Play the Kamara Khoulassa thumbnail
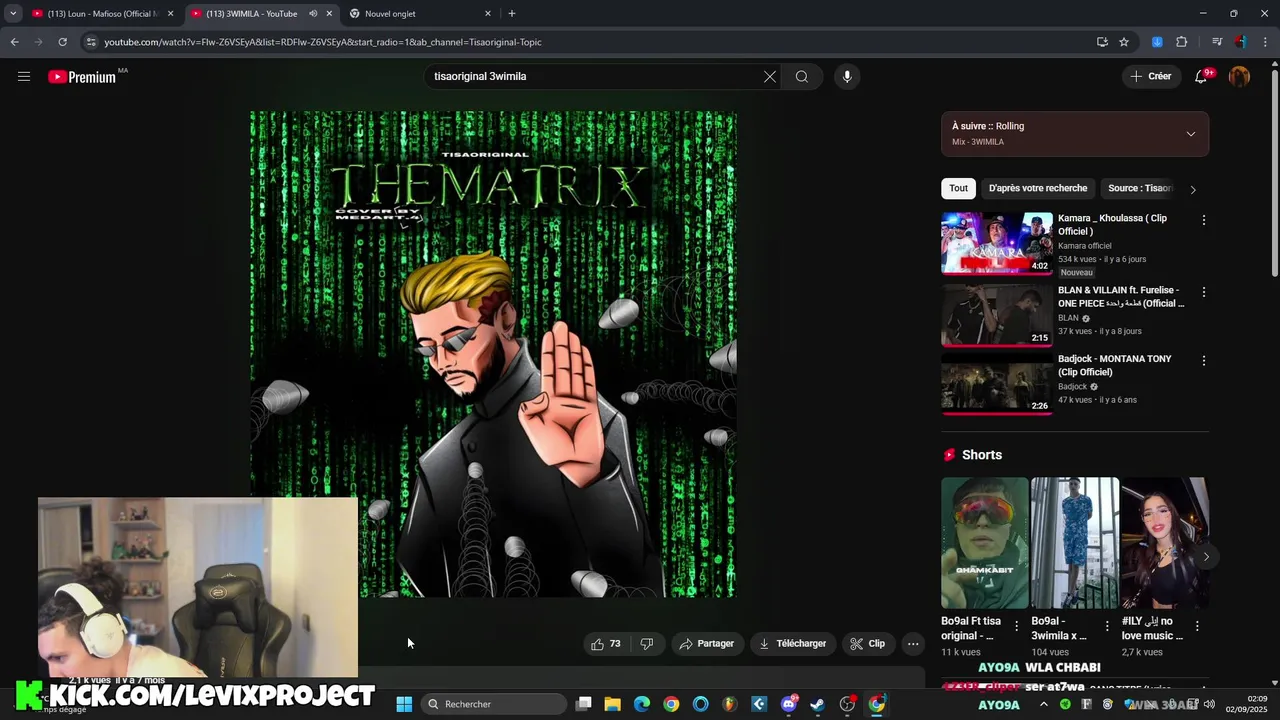This screenshot has width=1280, height=720. coord(997,243)
